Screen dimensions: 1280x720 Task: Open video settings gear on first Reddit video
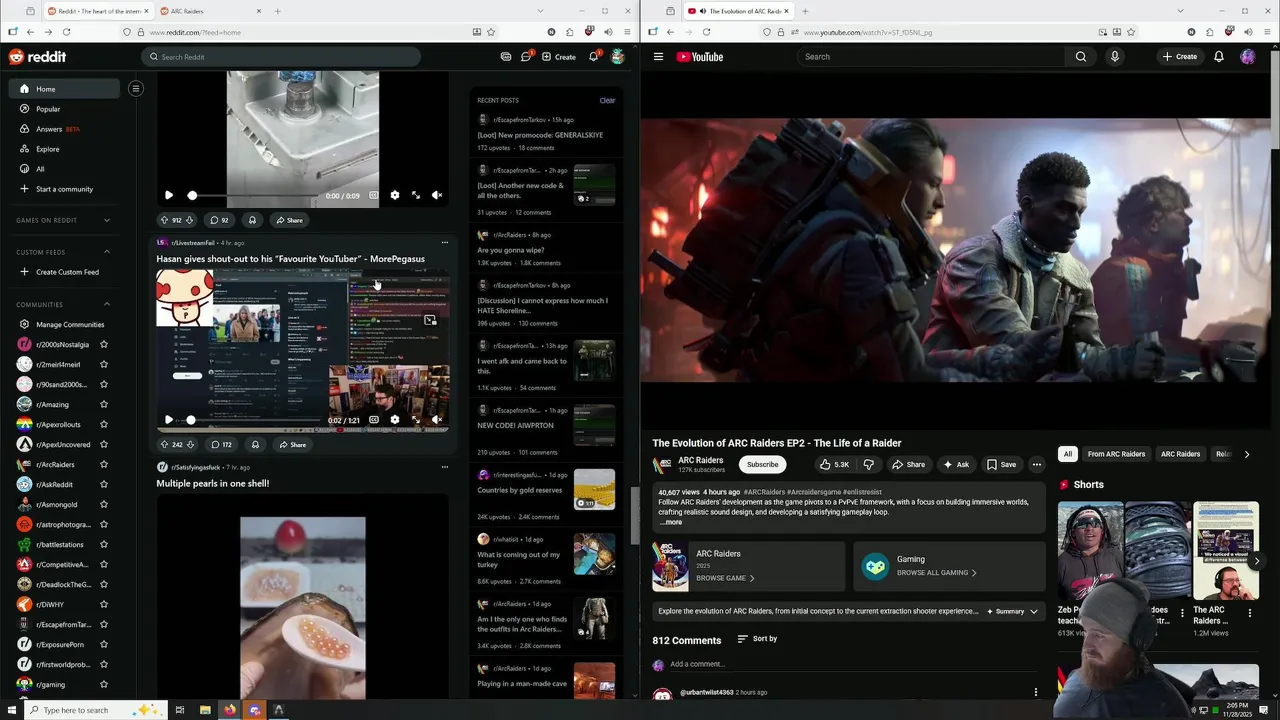pos(394,196)
